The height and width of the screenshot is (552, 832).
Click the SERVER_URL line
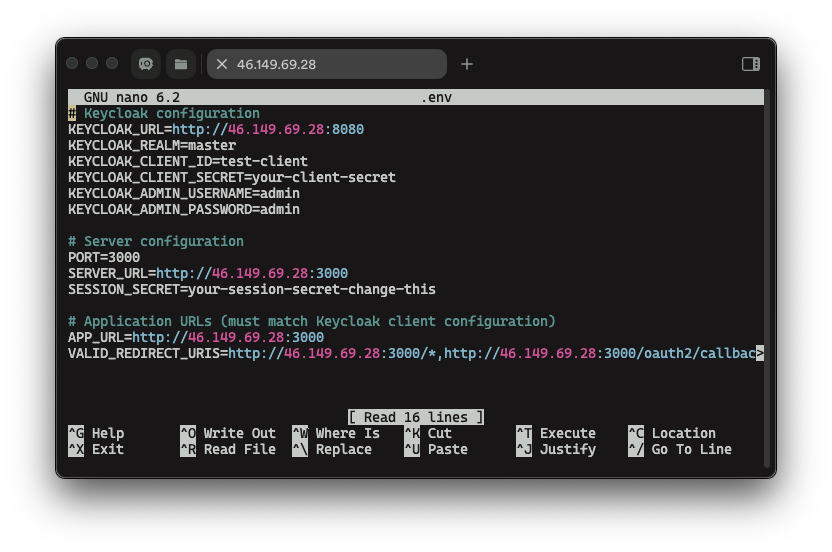pos(208,273)
